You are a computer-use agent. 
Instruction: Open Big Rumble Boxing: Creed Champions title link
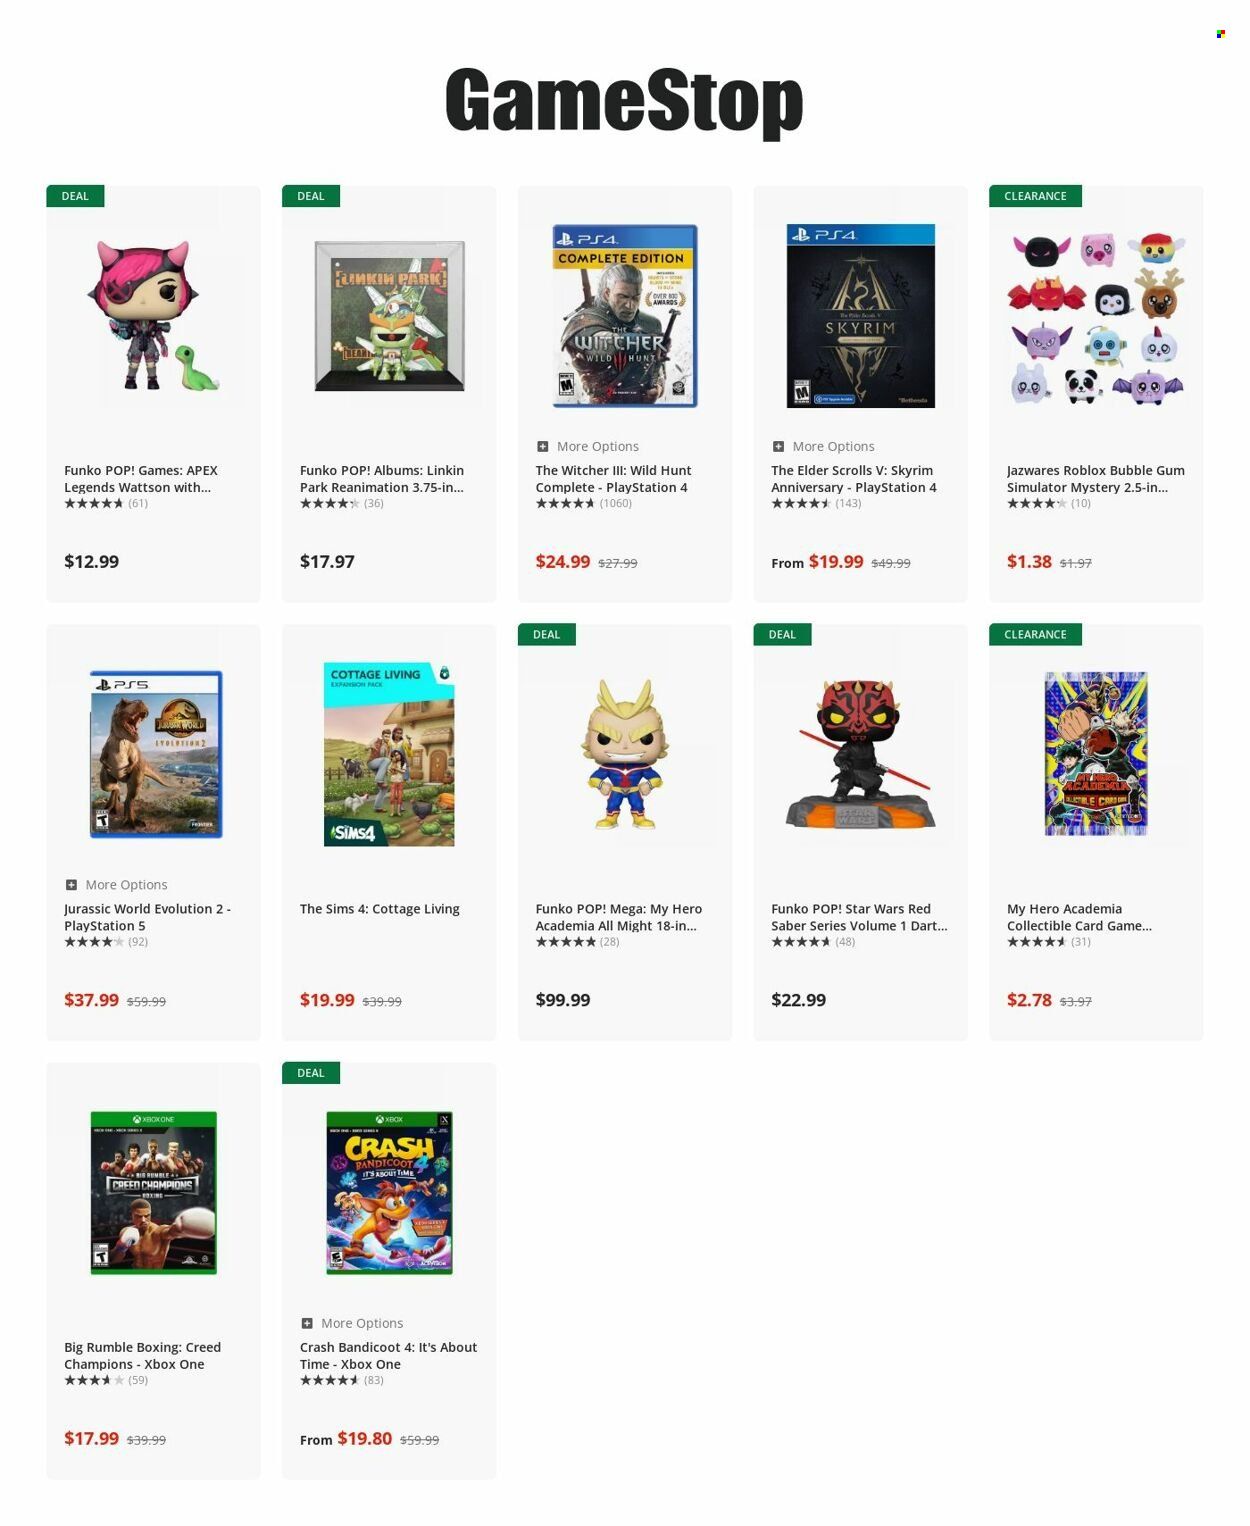pyautogui.click(x=143, y=1355)
